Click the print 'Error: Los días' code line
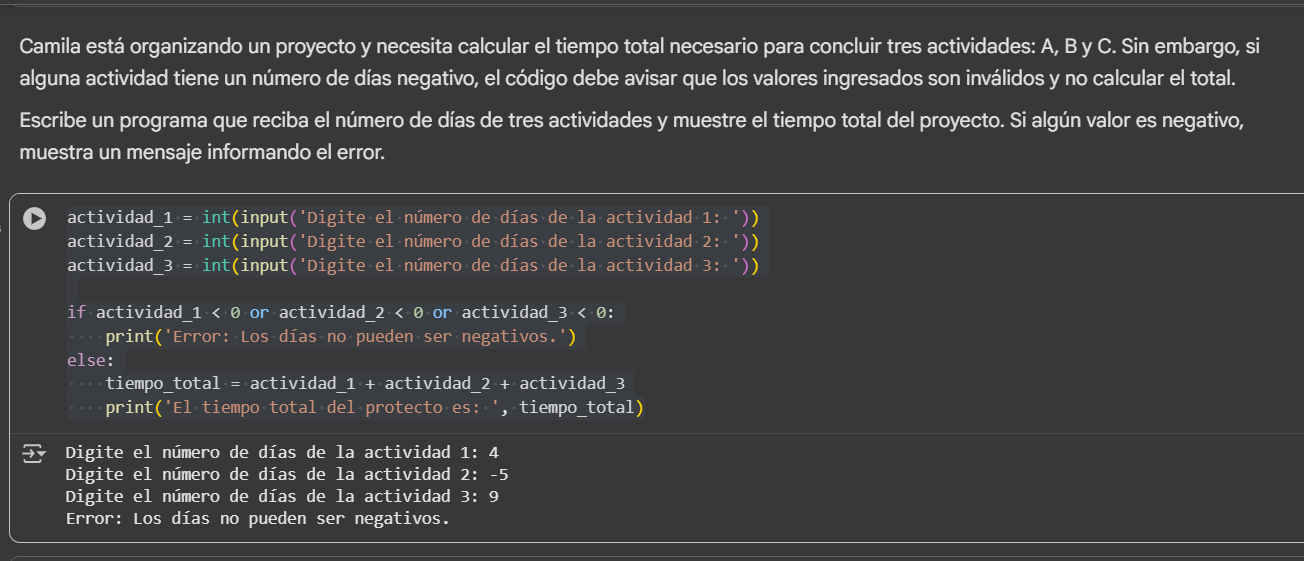This screenshot has width=1304, height=561. coord(340,336)
